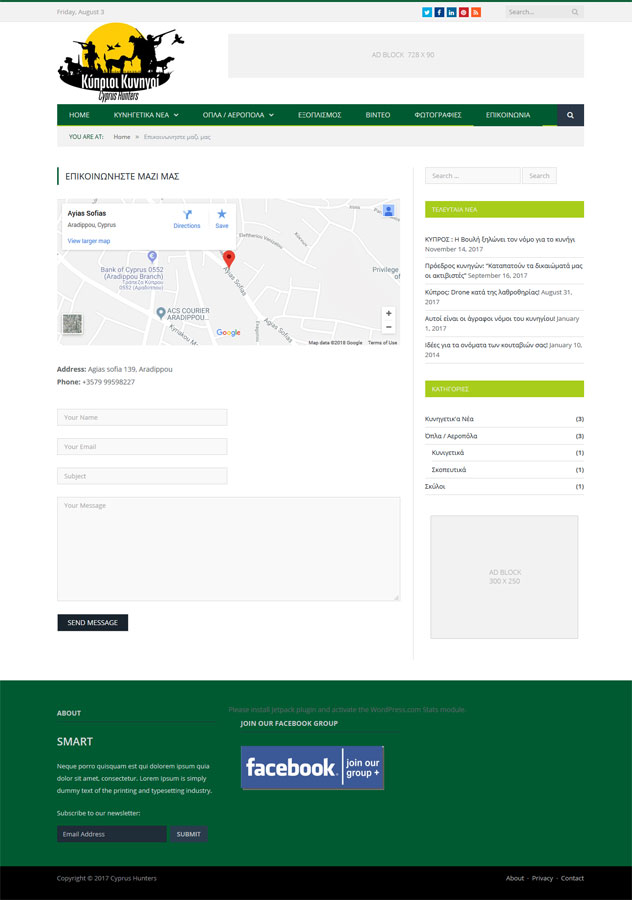This screenshot has height=900, width=632.
Task: Click the Your Name input field
Action: (142, 417)
